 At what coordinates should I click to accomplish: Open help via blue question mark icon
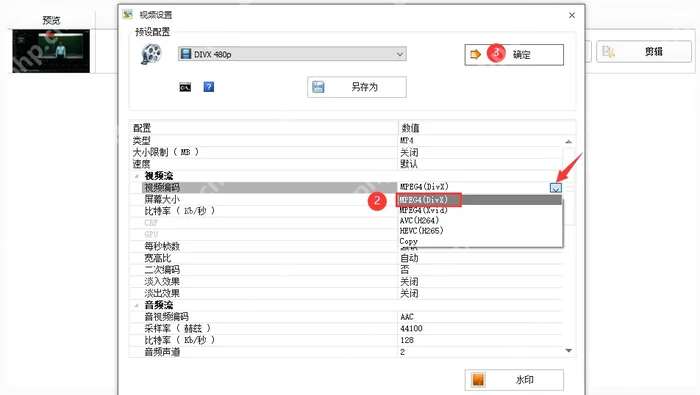(x=208, y=87)
